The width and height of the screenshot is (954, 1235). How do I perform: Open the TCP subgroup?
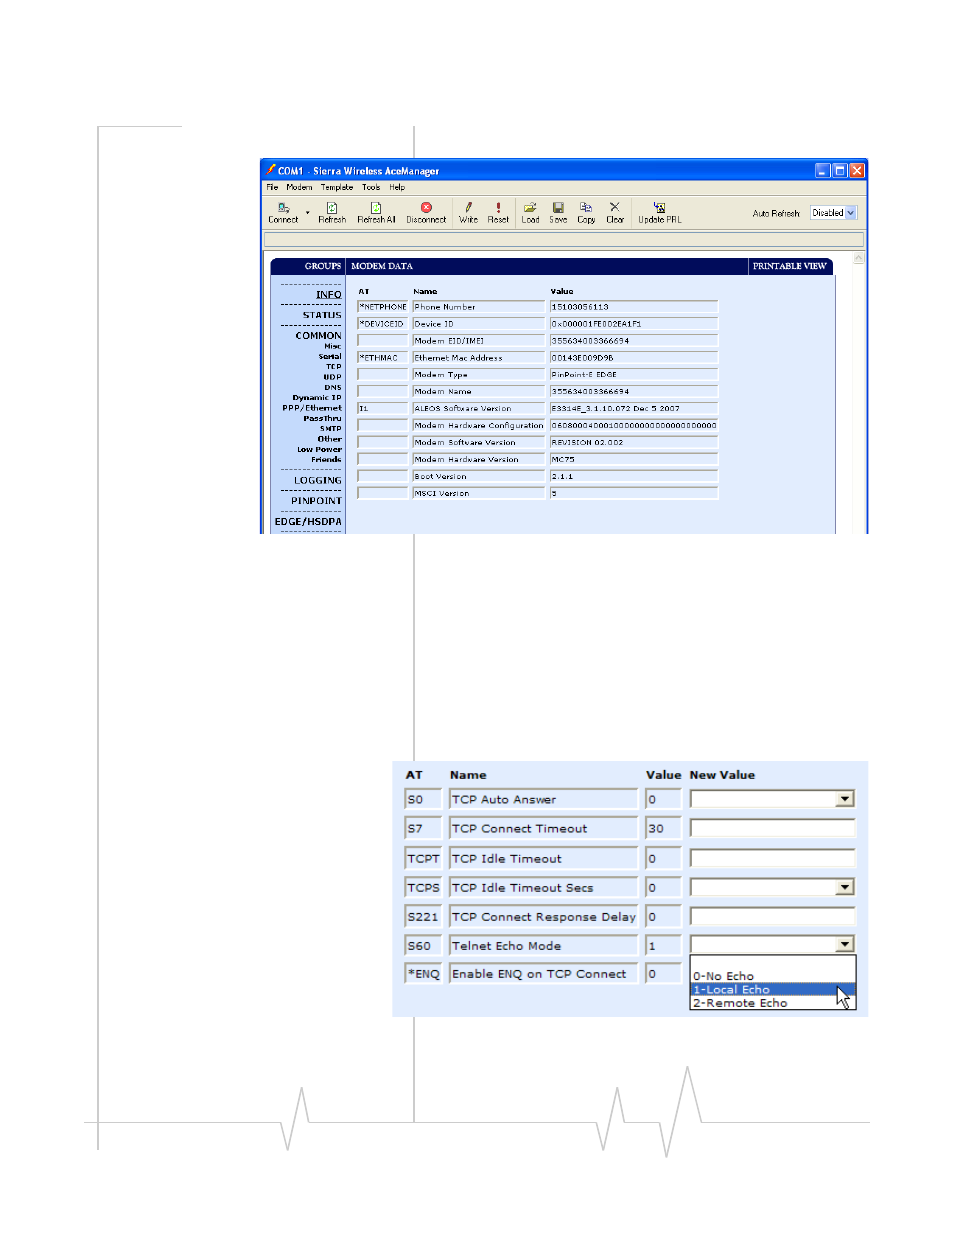coord(333,367)
